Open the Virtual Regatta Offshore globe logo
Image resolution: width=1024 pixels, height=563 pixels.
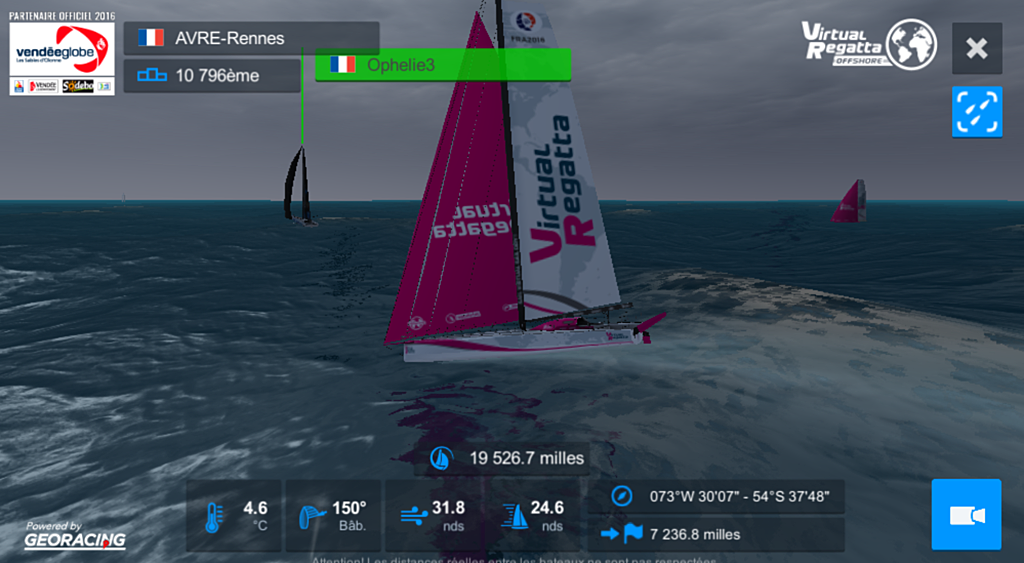pos(870,44)
